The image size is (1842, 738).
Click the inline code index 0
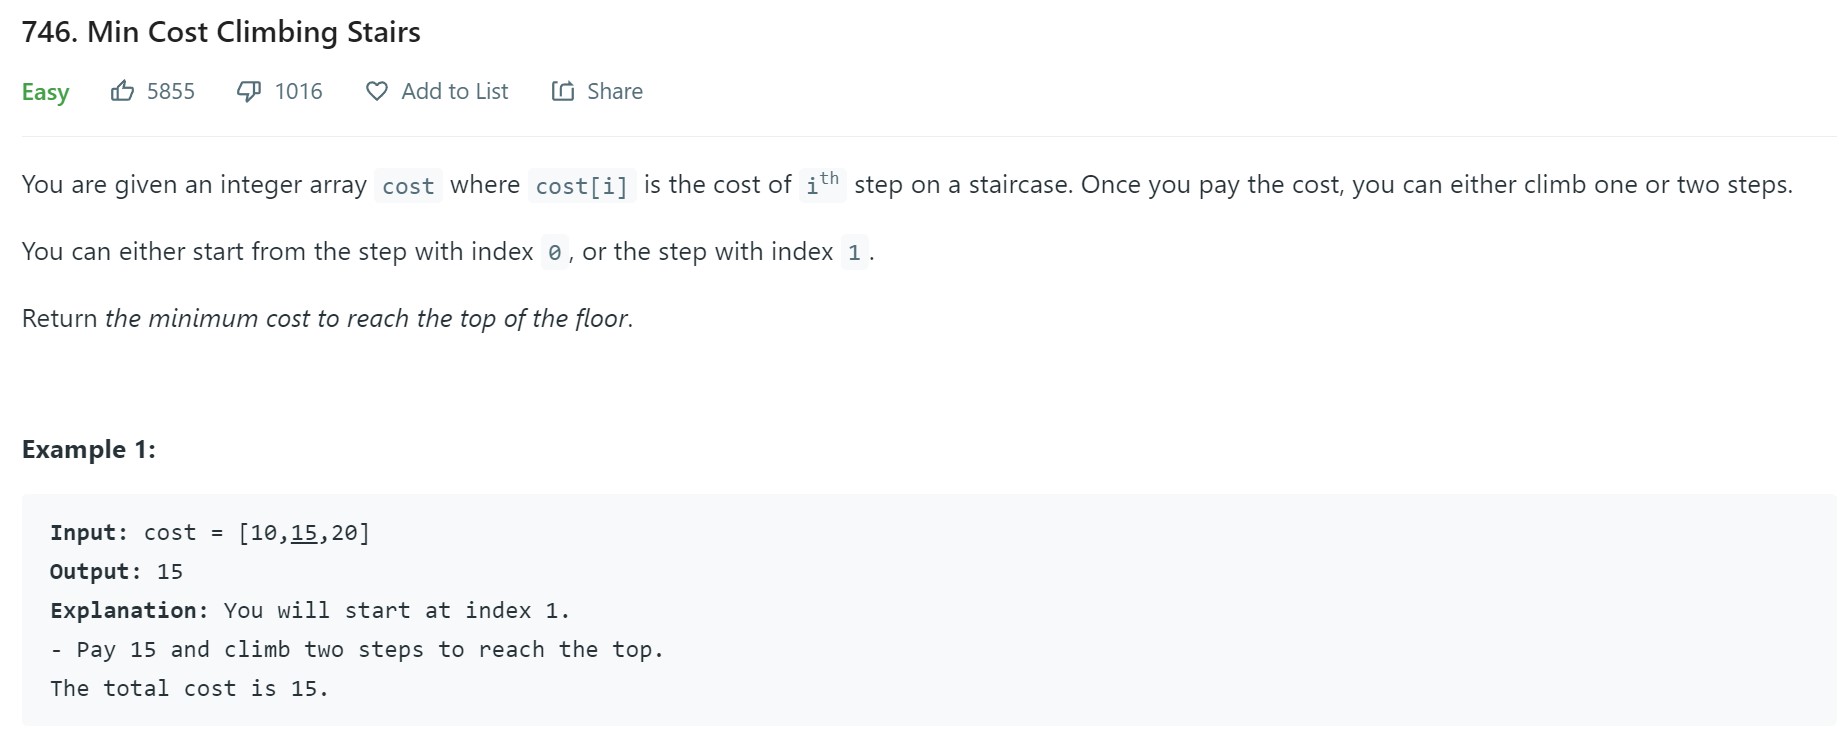[x=554, y=253]
